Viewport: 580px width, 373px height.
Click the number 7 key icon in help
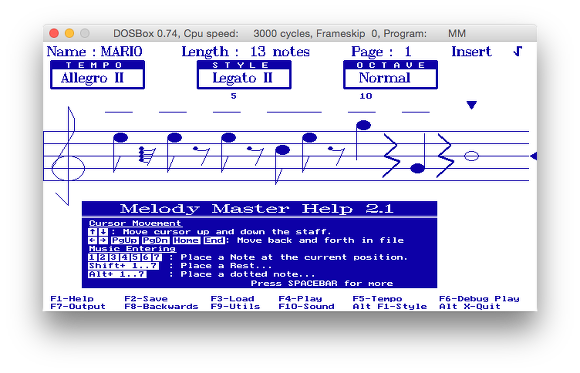click(157, 257)
